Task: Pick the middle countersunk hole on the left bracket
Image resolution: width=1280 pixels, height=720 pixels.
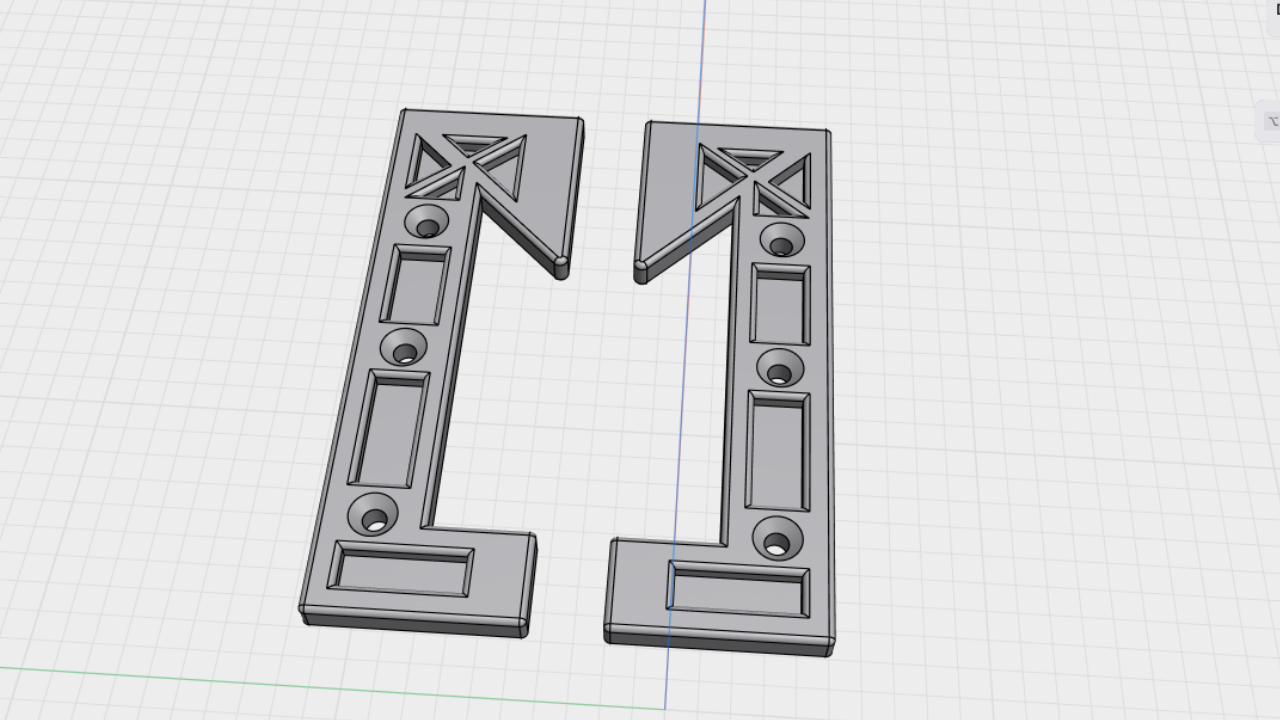Action: (x=403, y=348)
